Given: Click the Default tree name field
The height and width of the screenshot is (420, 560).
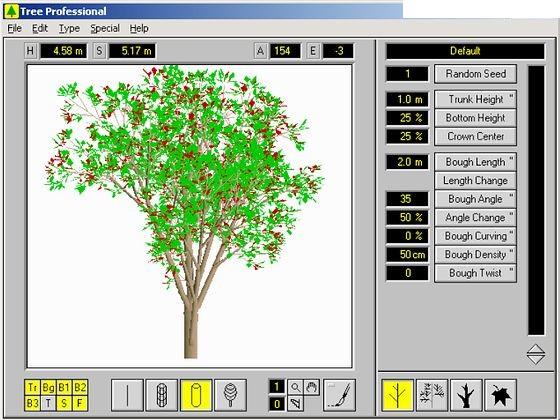Looking at the screenshot, I should tap(465, 51).
